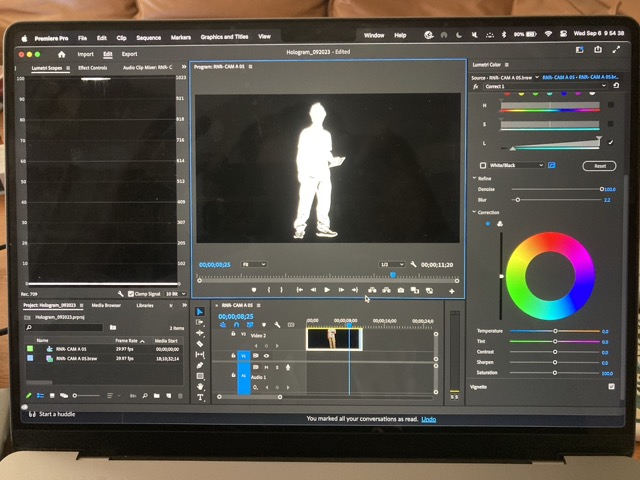Collapse the Refine section
The height and width of the screenshot is (480, 640).
click(475, 178)
